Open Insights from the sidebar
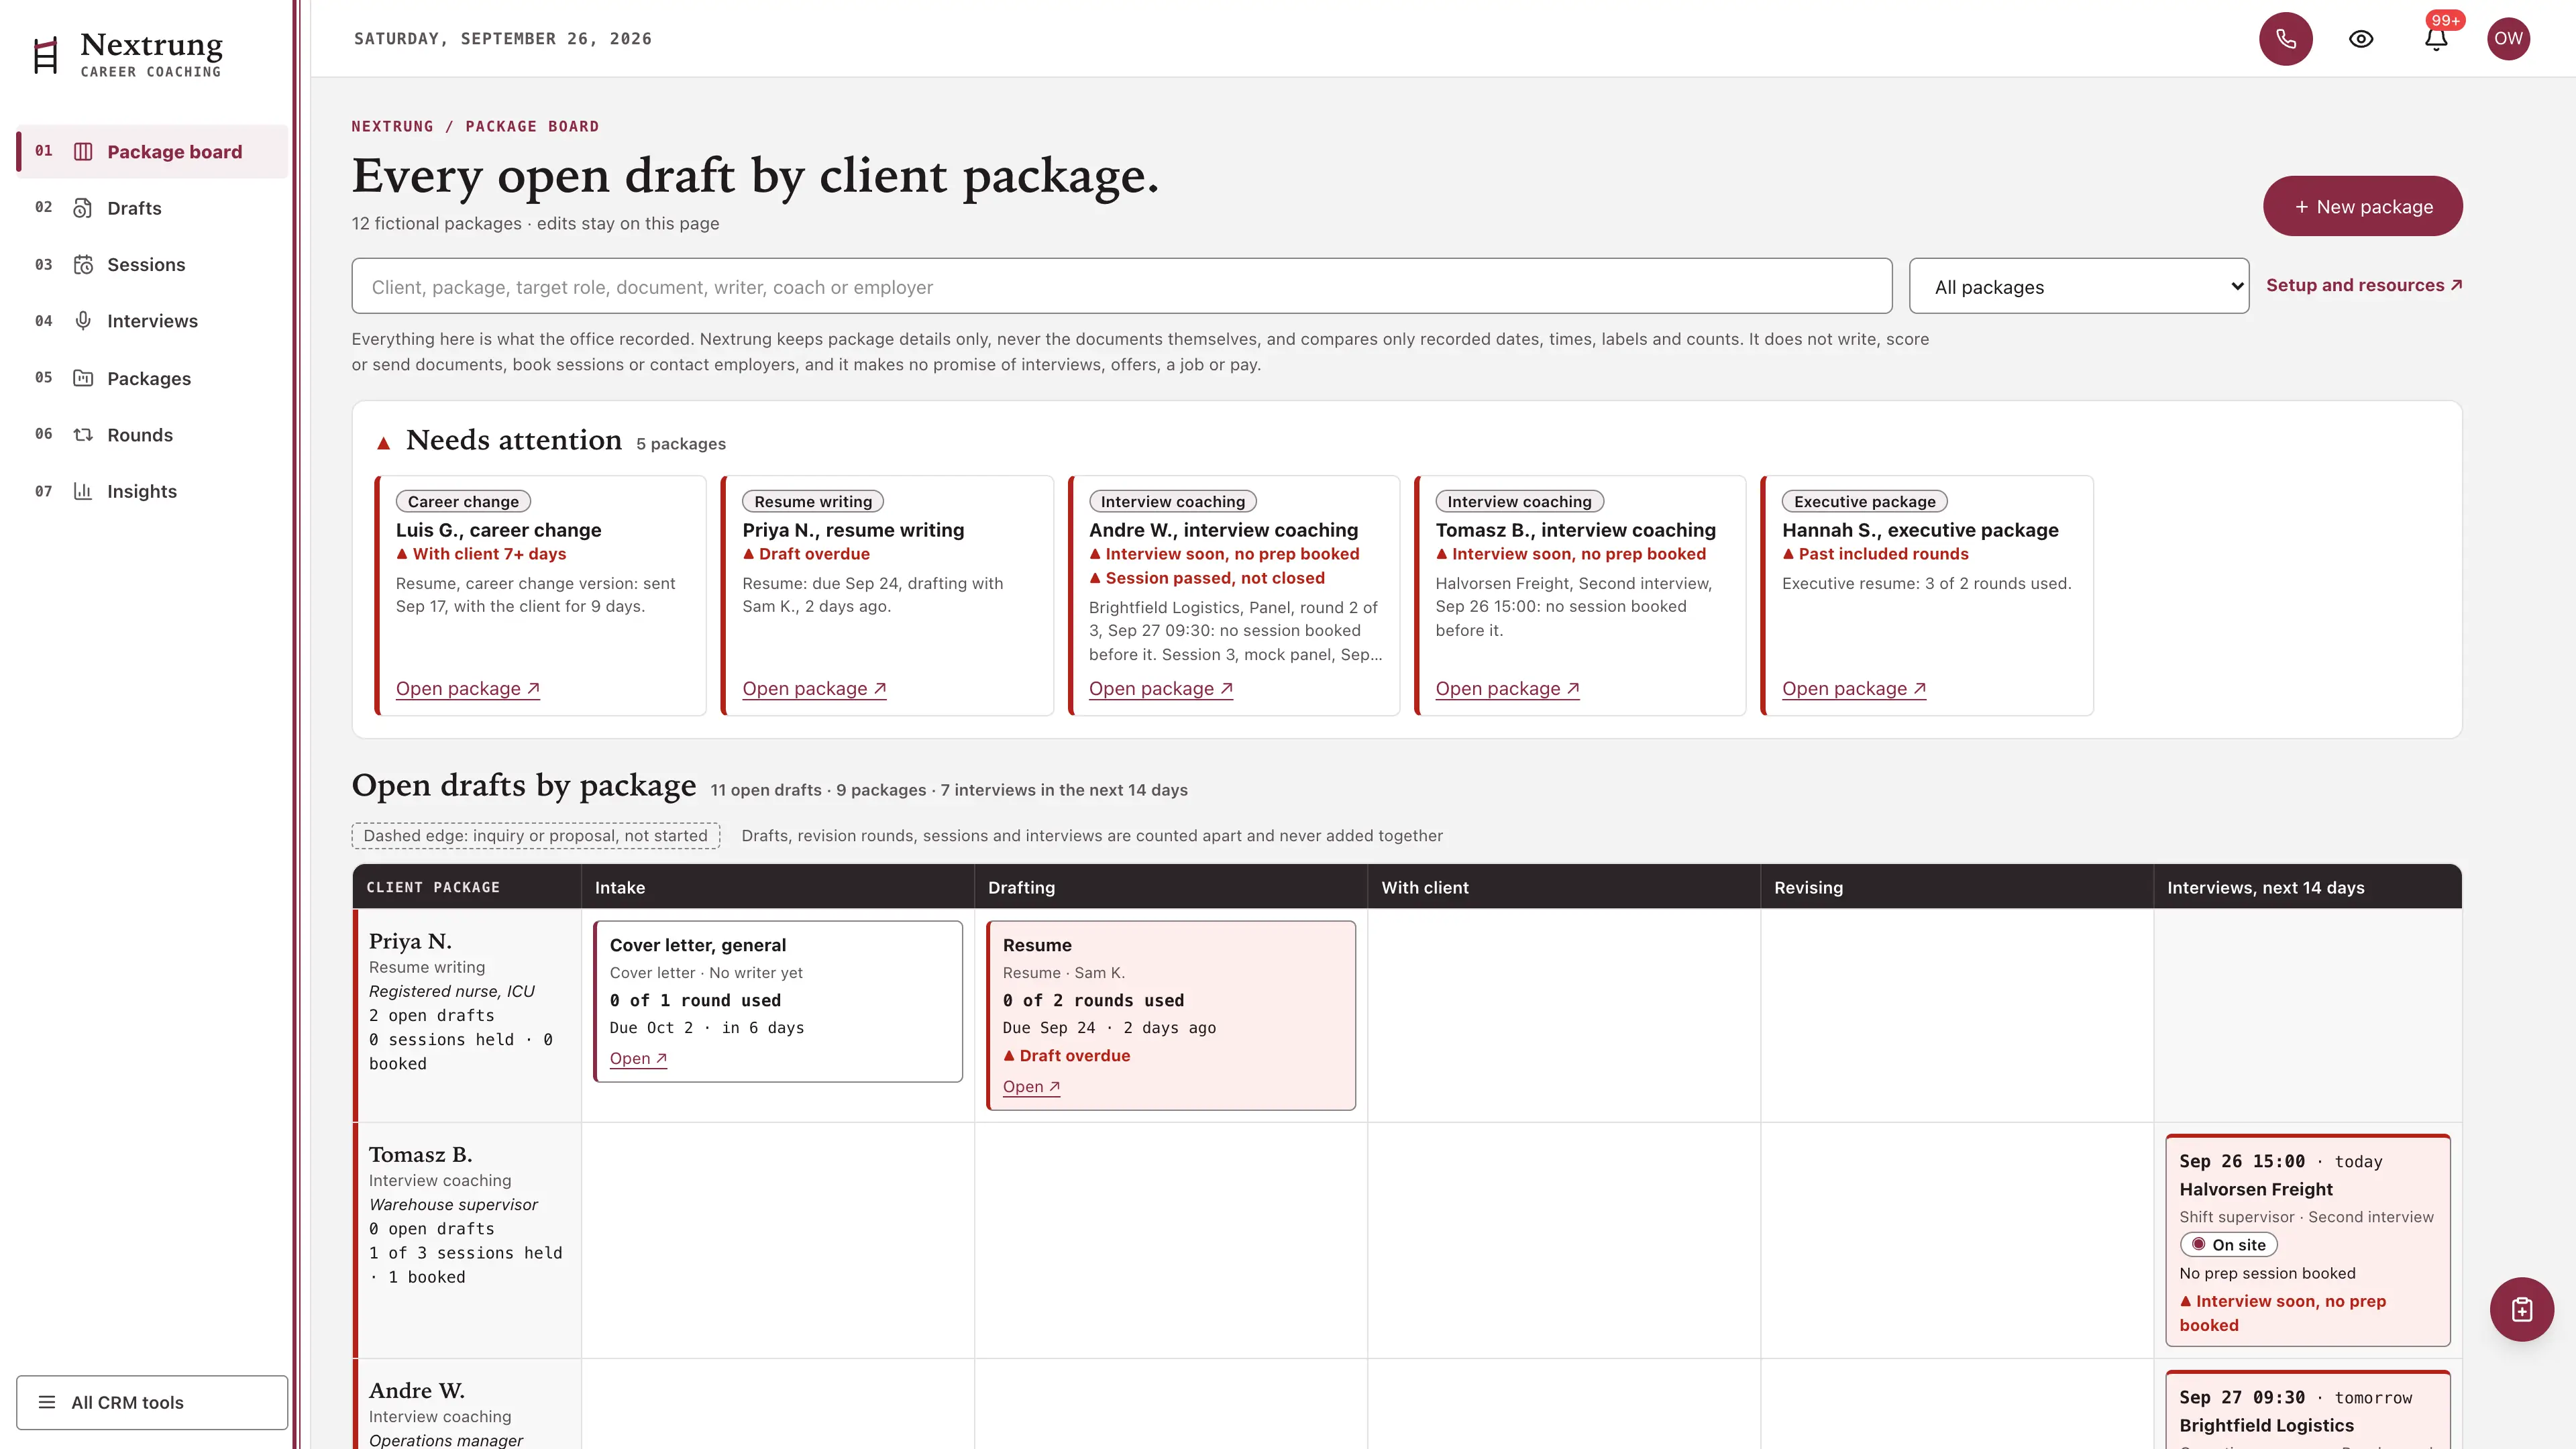Screen dimensions: 2576x1449 (152, 491)
